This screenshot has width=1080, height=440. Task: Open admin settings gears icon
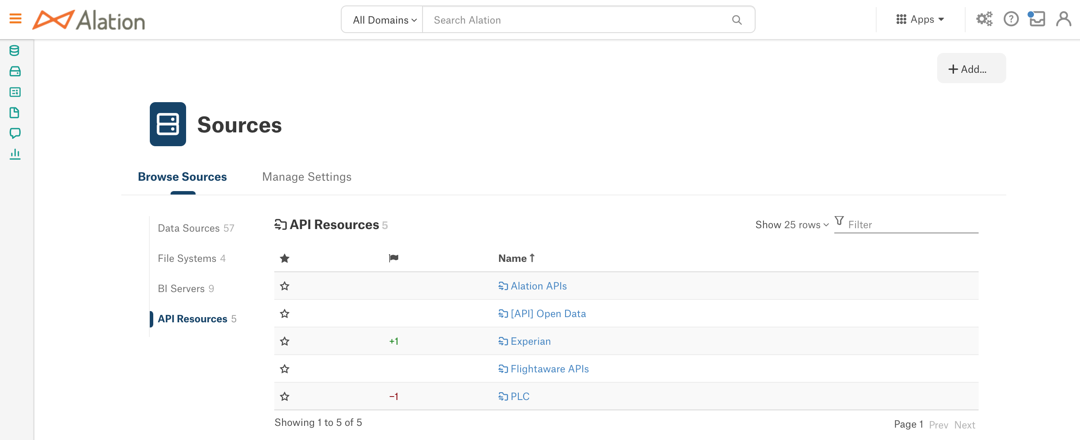pos(984,19)
